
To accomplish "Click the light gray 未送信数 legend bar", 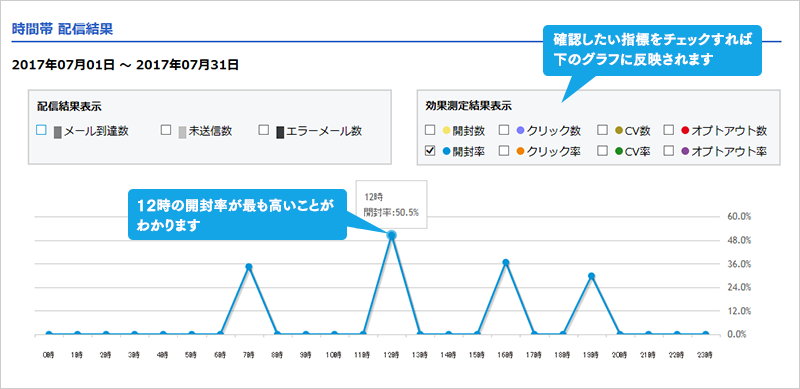I will coord(182,132).
